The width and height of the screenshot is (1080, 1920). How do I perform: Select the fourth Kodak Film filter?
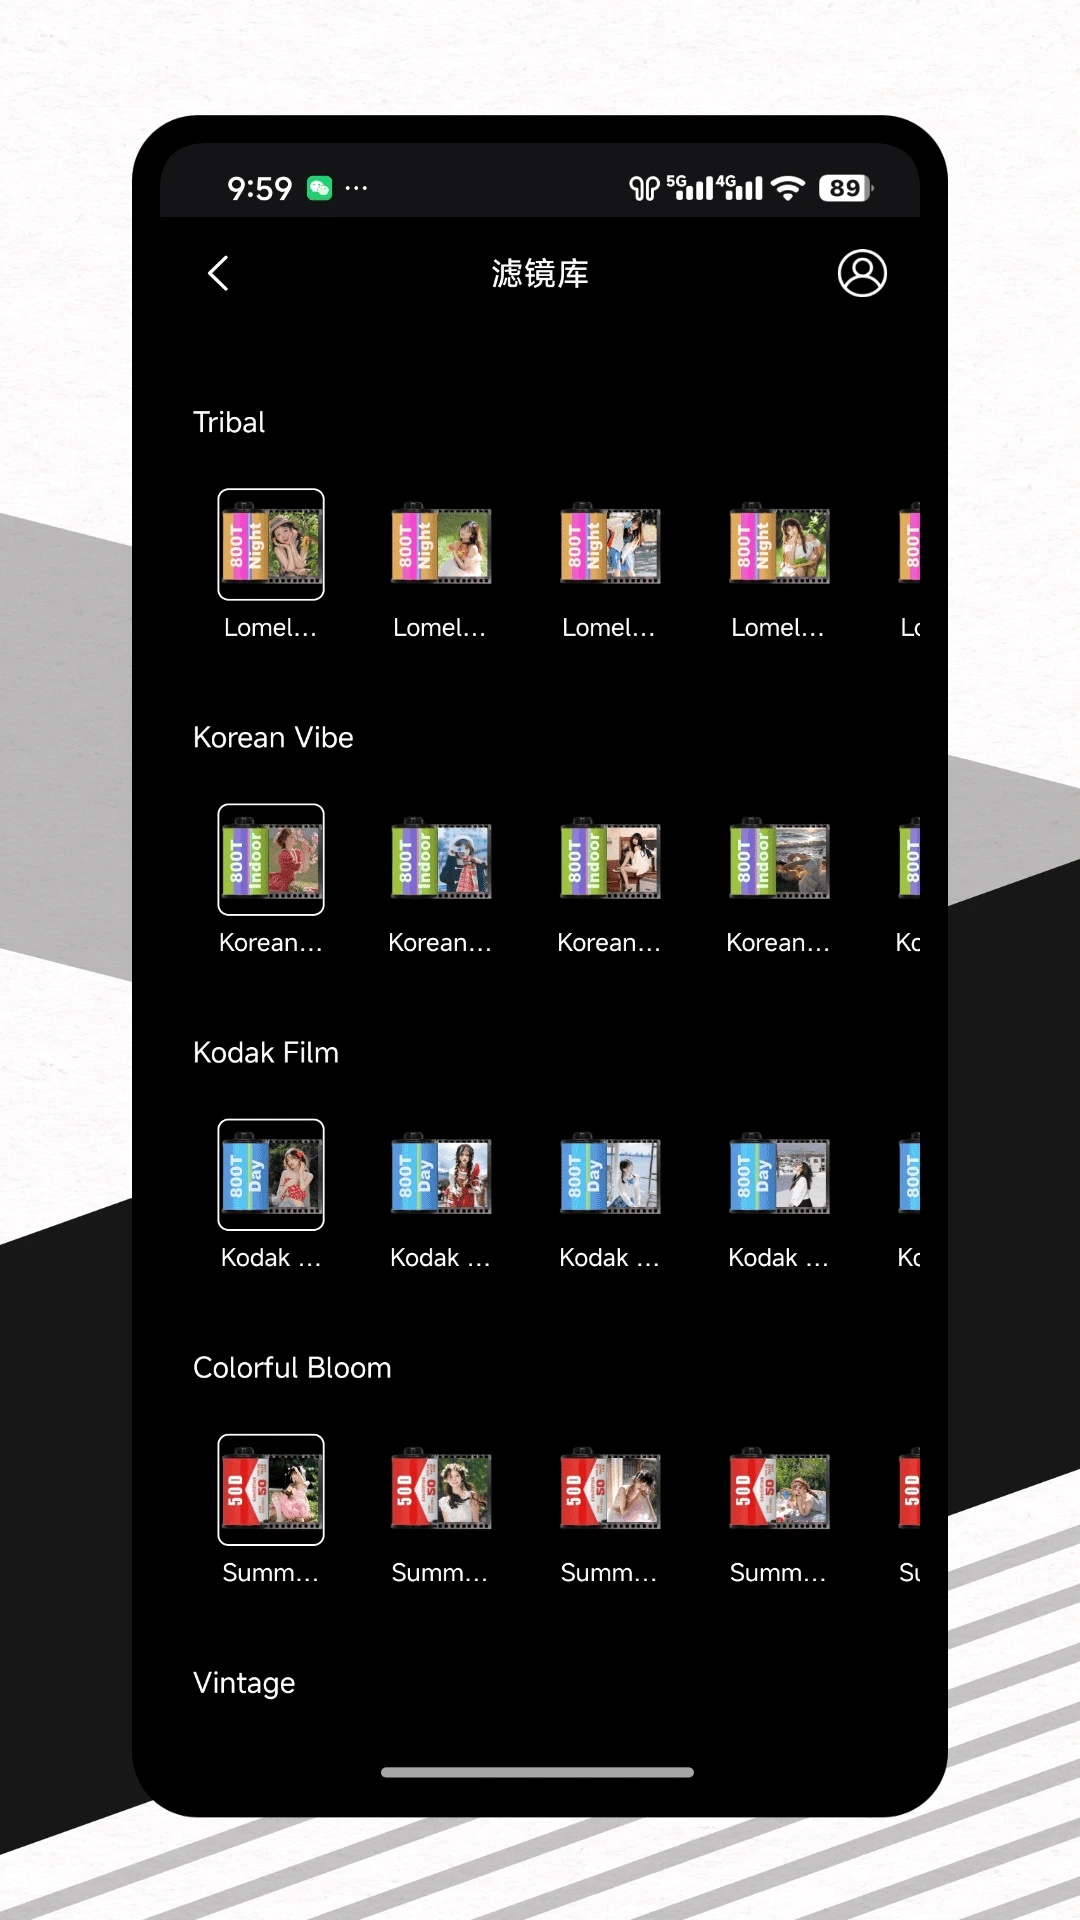(778, 1175)
